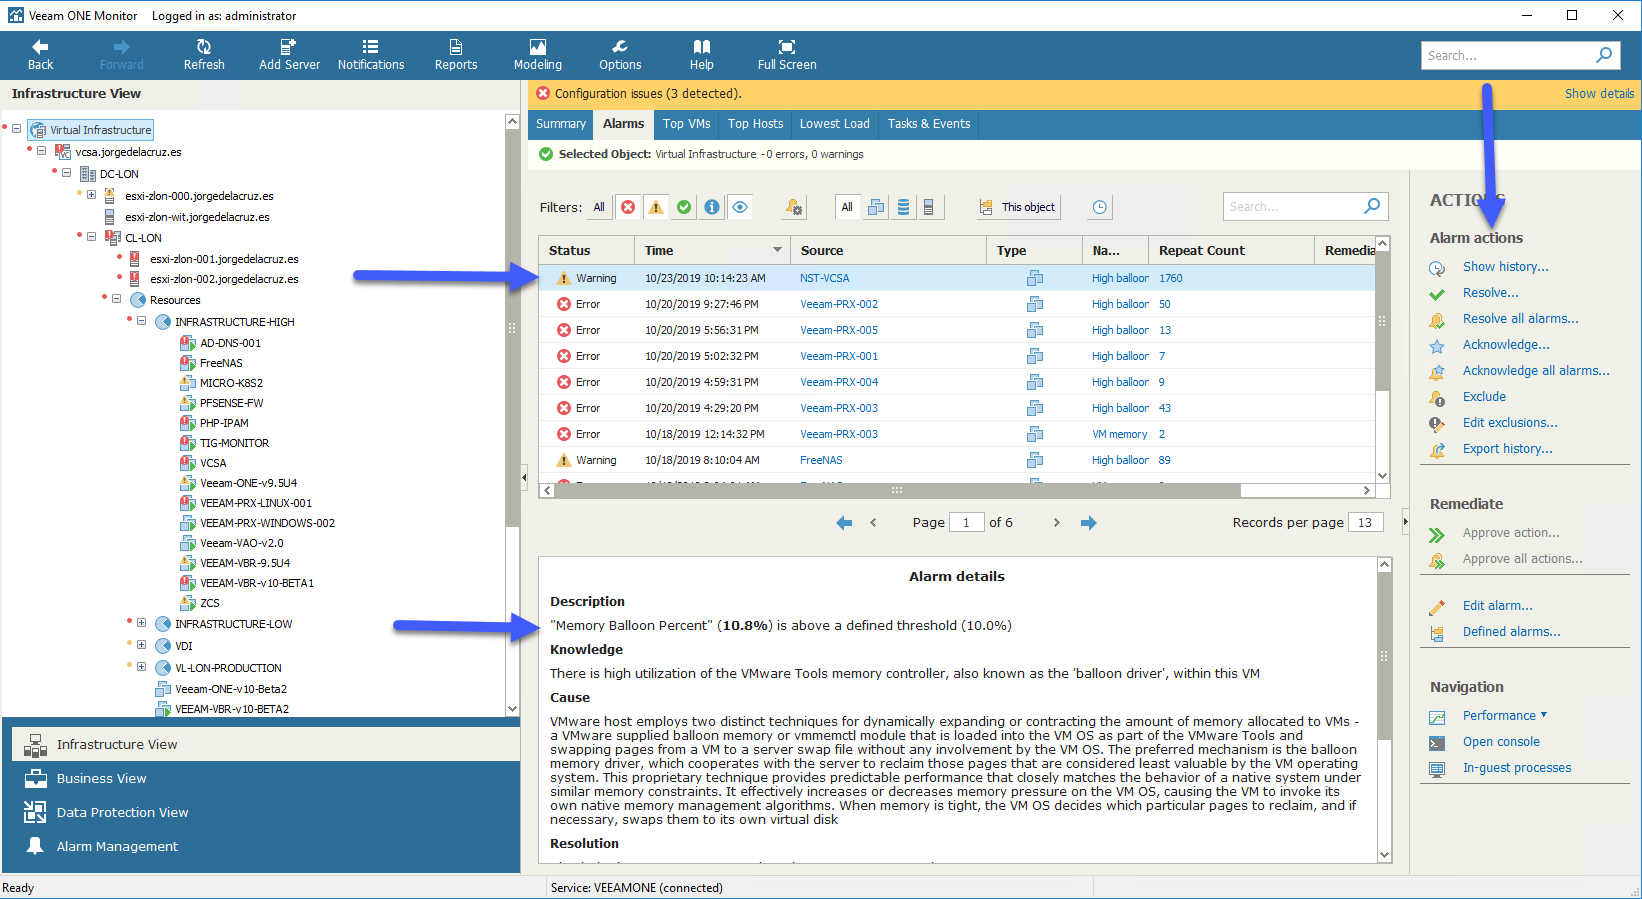Toggle the datastore object-type filter
Viewport: 1642px width, 899px height.
903,207
